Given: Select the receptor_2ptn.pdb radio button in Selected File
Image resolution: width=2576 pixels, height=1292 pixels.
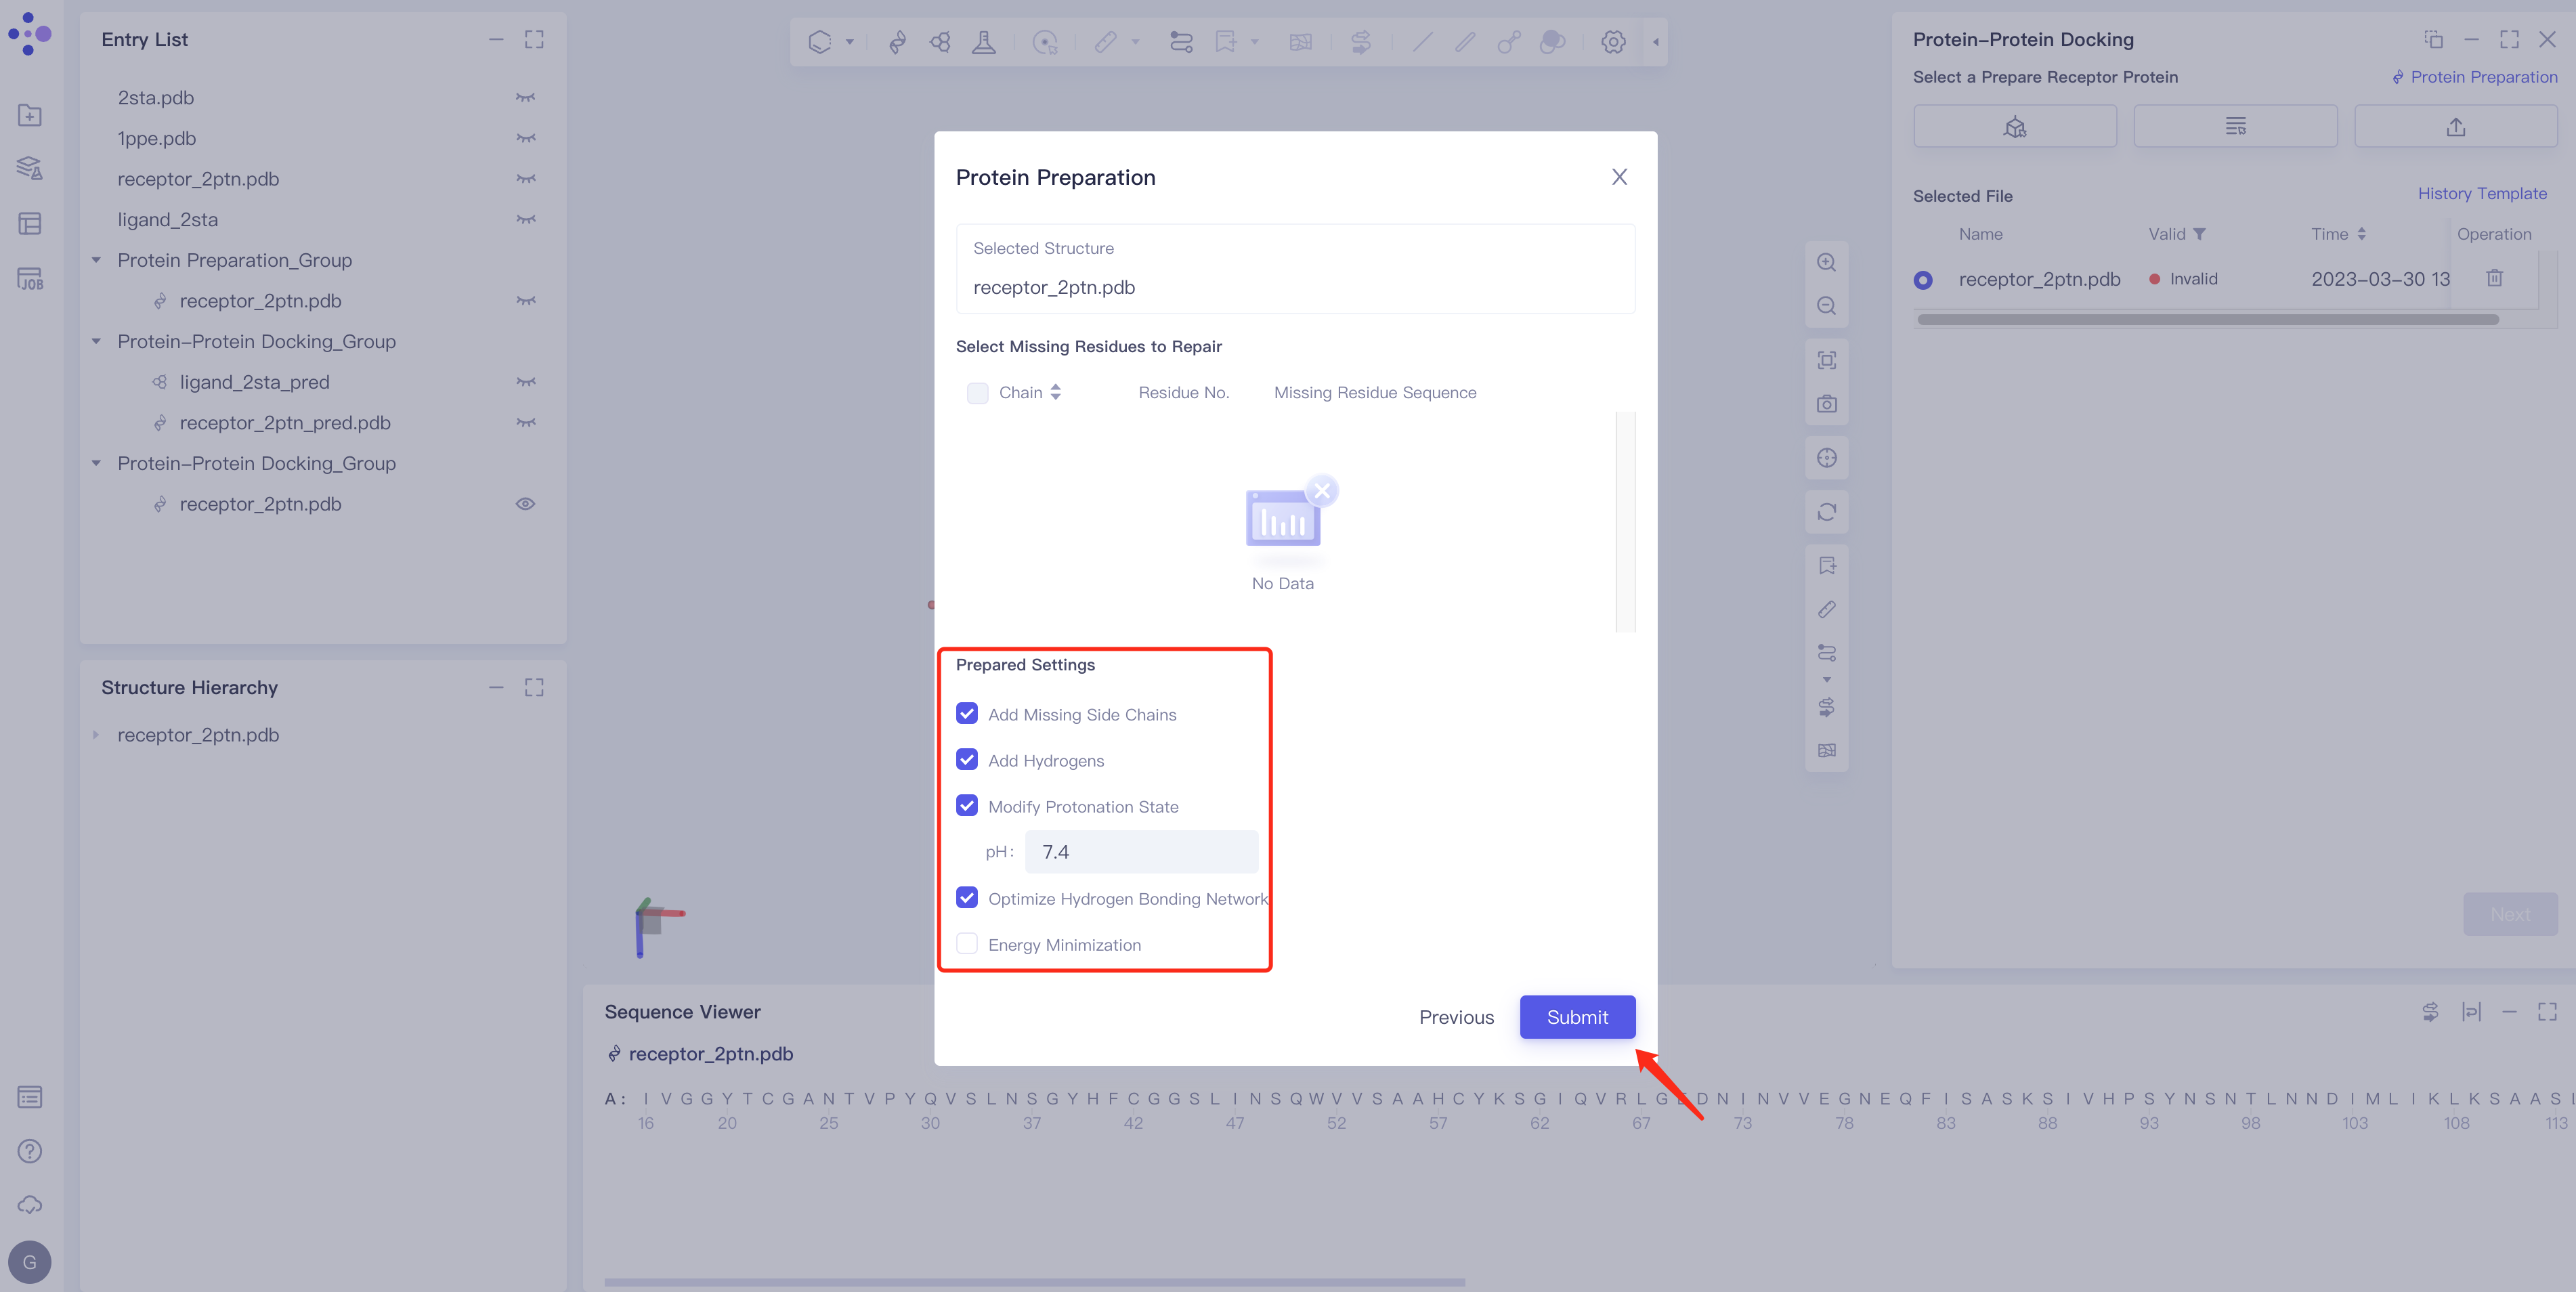Looking at the screenshot, I should coord(1922,280).
